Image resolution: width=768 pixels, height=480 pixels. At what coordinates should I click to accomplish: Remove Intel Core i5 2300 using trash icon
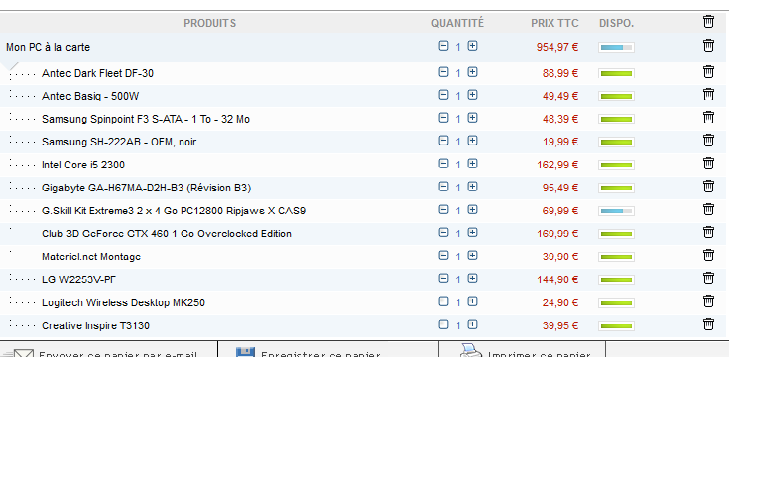[x=708, y=163]
